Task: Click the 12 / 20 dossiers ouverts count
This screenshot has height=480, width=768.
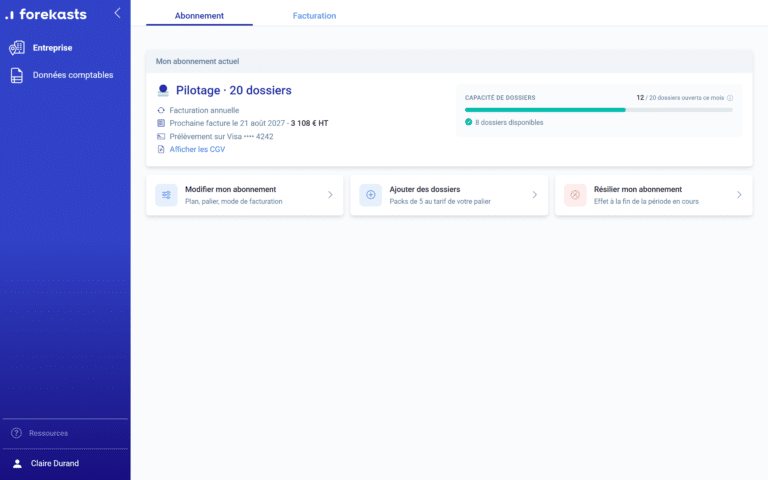Action: coord(680,98)
